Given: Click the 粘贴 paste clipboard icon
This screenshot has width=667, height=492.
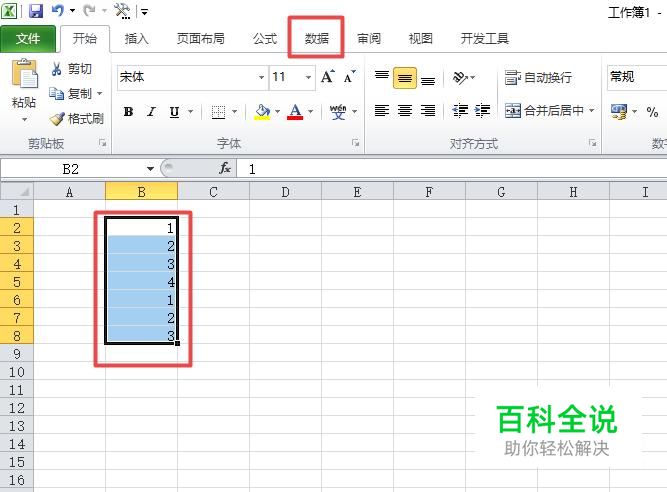Looking at the screenshot, I should [24, 74].
